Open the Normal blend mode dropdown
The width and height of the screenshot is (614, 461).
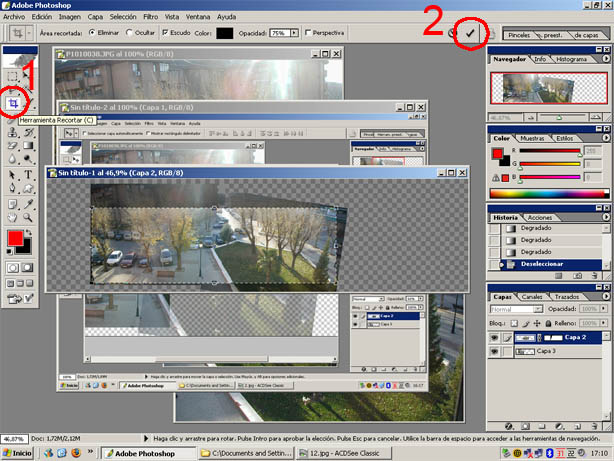[538, 309]
